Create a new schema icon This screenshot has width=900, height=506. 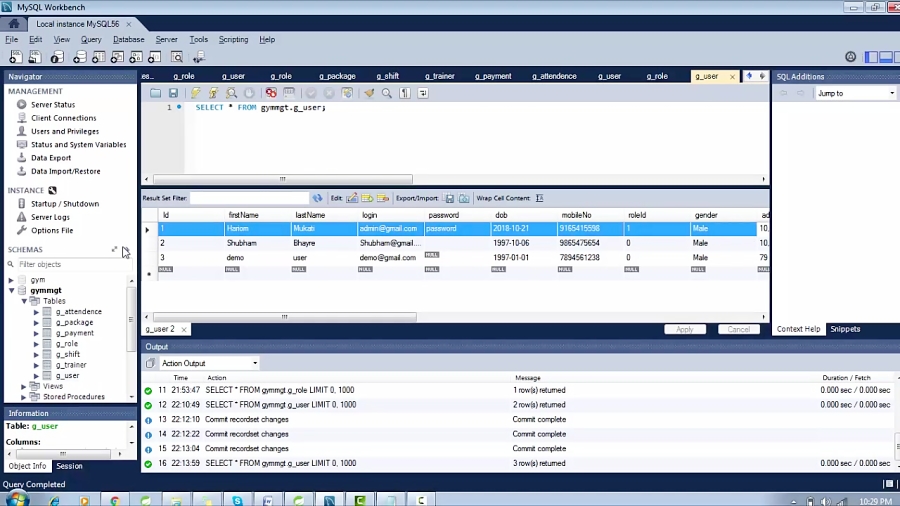tap(80, 57)
